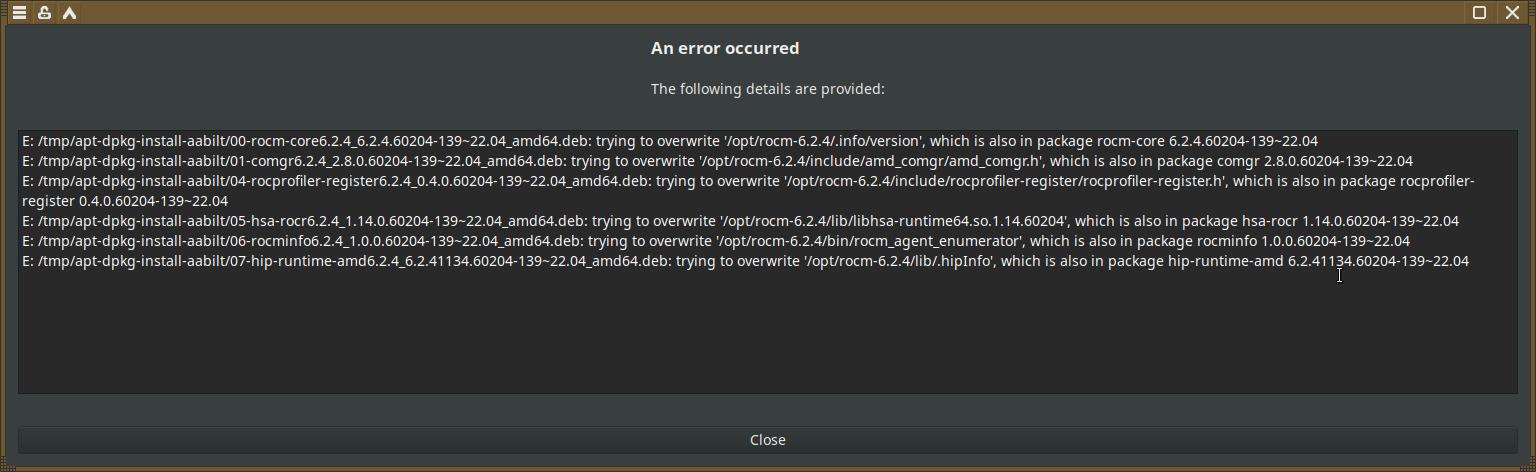Click the 'An error occurred' heading
The width and height of the screenshot is (1536, 472).
(x=725, y=48)
